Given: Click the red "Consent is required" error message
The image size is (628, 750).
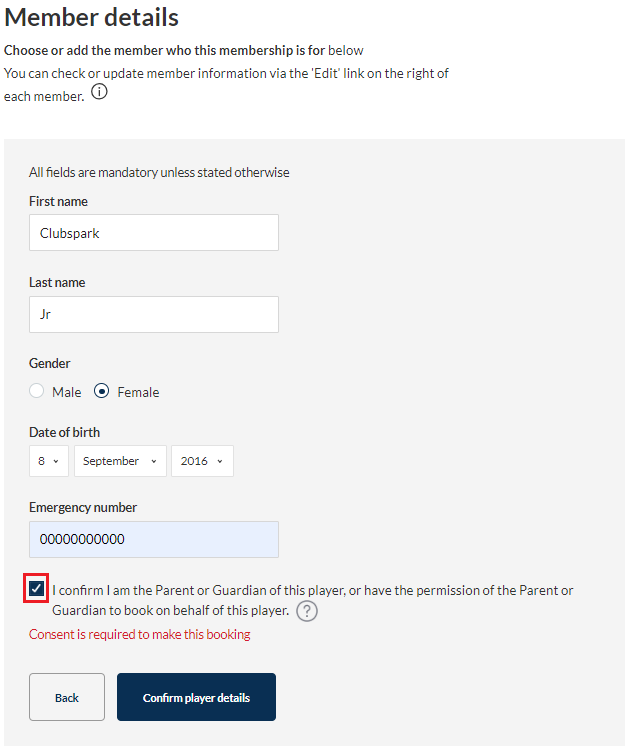Looking at the screenshot, I should click(x=139, y=634).
